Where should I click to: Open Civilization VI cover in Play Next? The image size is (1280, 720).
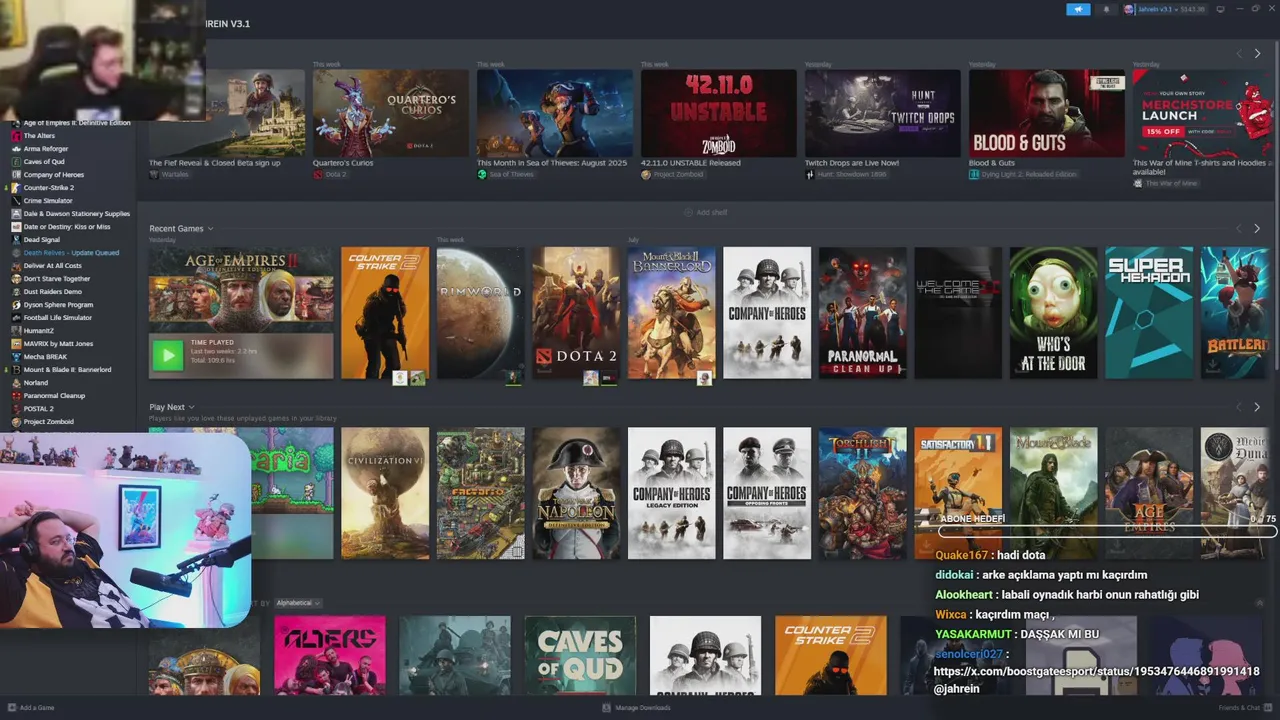[385, 493]
